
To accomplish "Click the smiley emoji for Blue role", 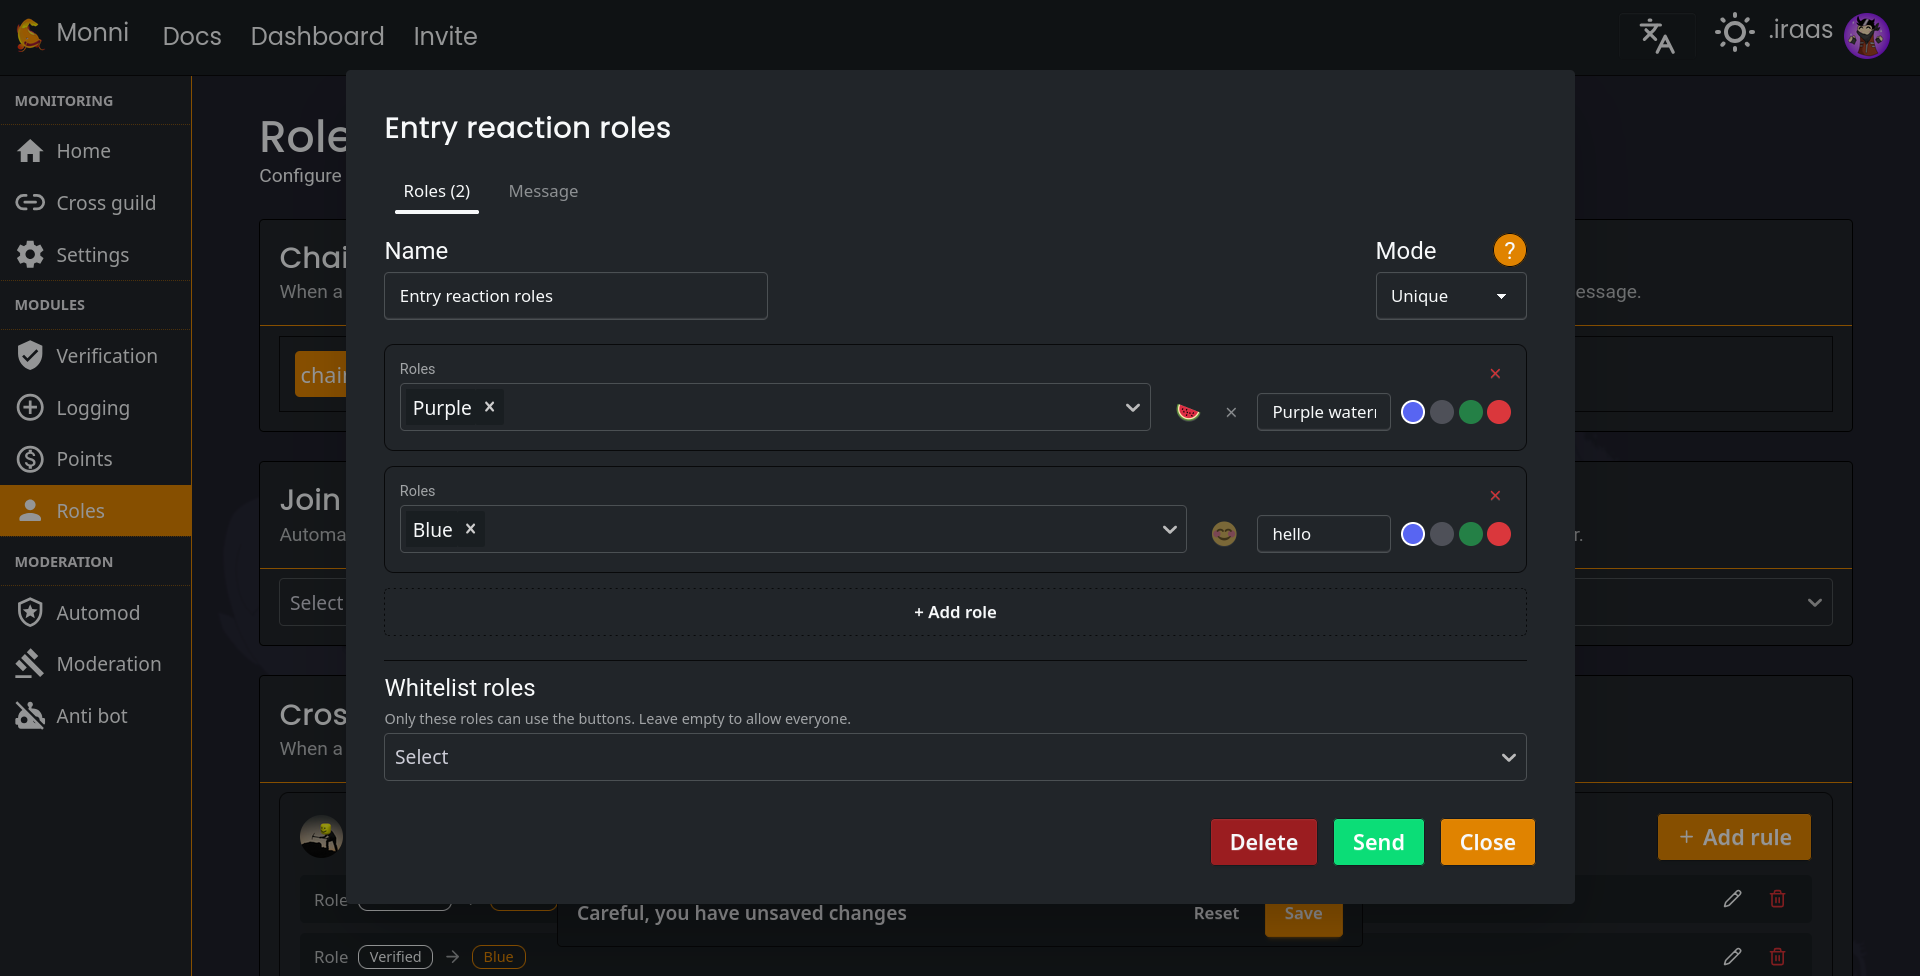I will (1224, 534).
